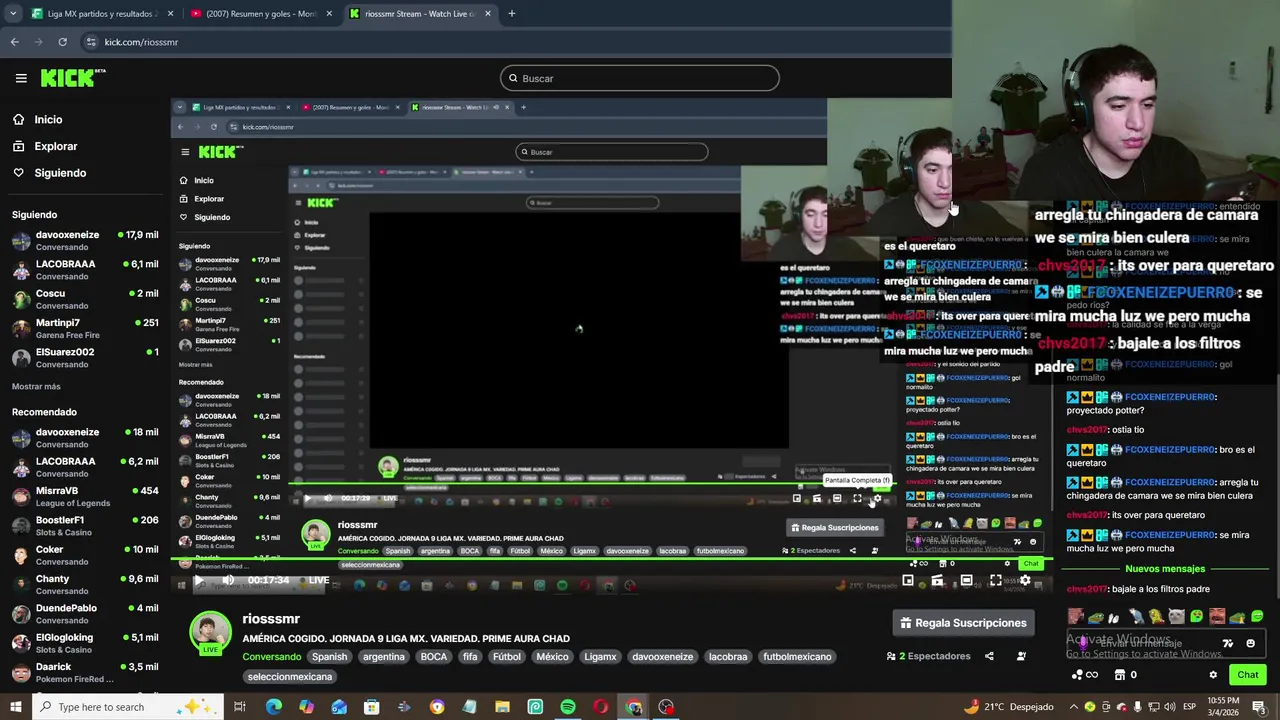Open Martinpi7 Garena Free Fire channel
The image size is (1280, 720).
coord(85,329)
